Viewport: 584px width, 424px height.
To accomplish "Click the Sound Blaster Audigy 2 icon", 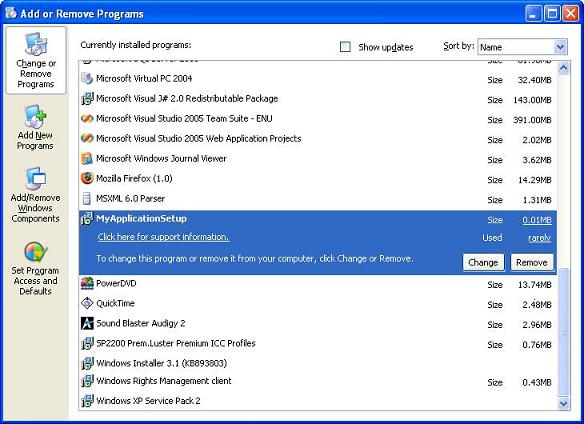I will point(87,323).
